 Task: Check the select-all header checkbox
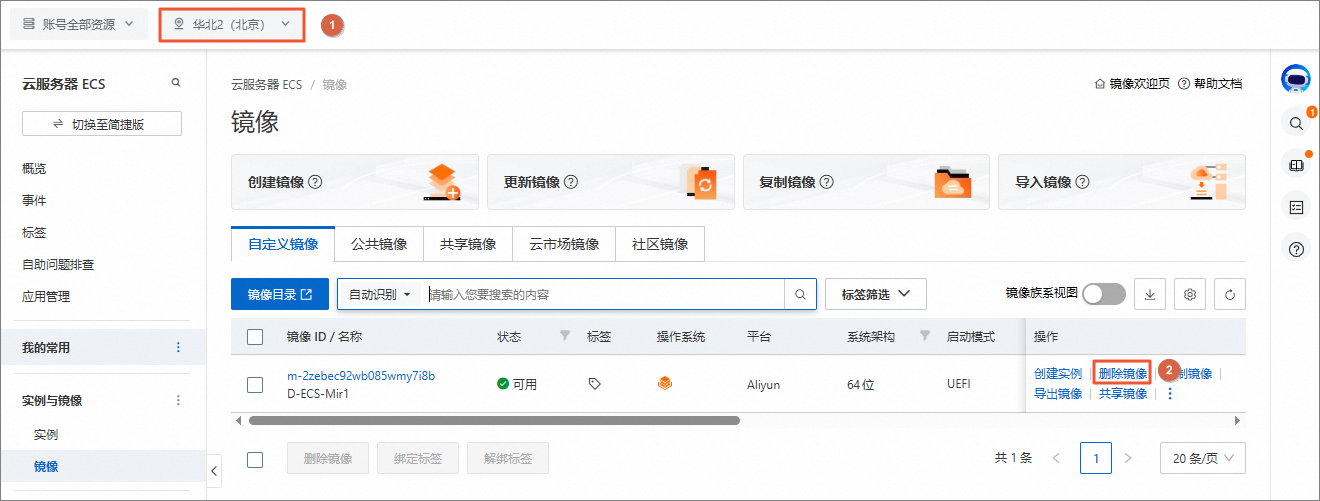pyautogui.click(x=255, y=337)
